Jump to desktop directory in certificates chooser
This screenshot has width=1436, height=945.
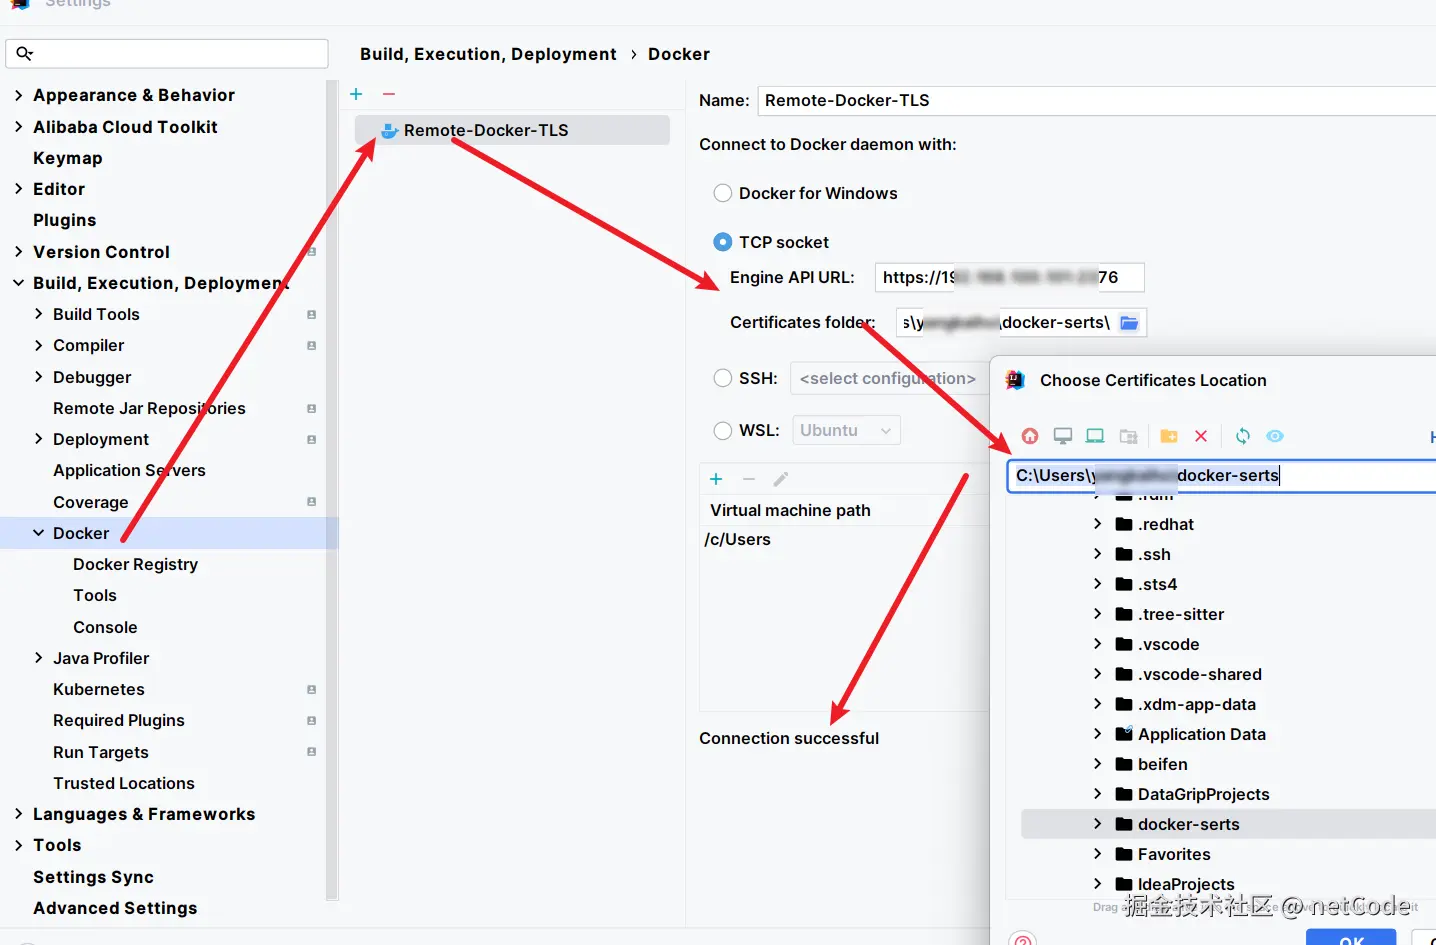coord(1063,436)
